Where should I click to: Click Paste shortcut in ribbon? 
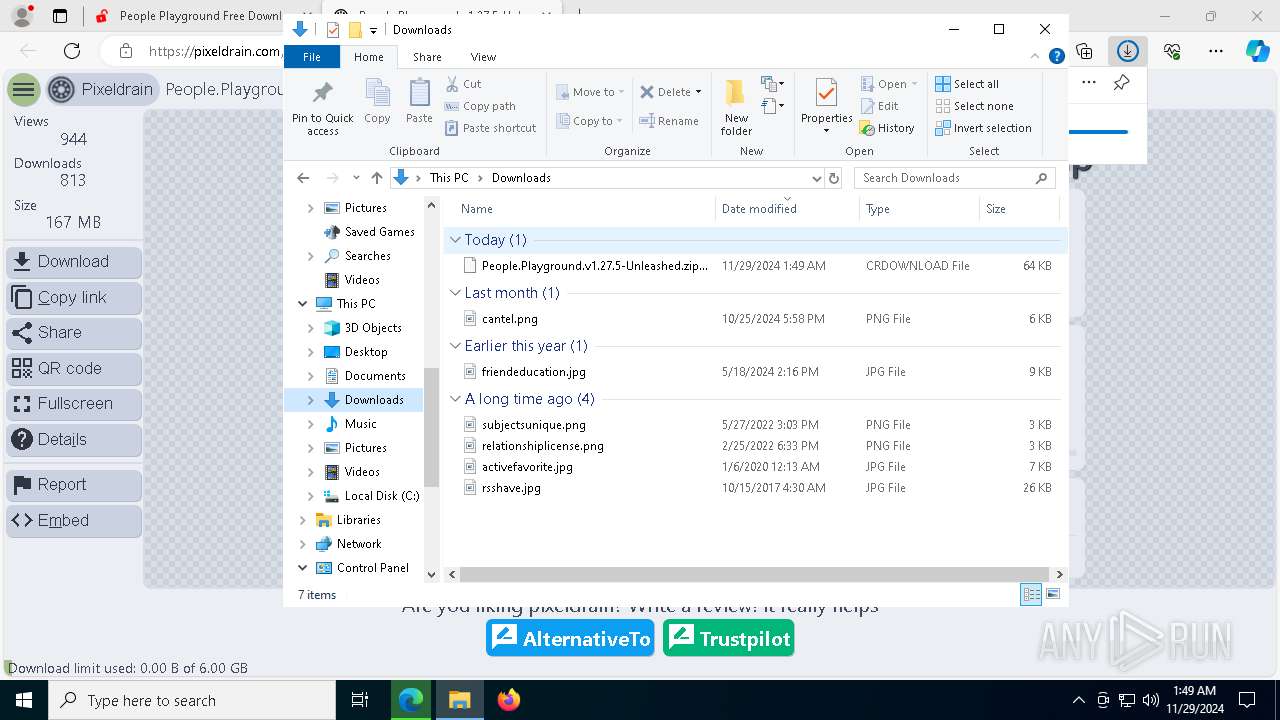[490, 128]
